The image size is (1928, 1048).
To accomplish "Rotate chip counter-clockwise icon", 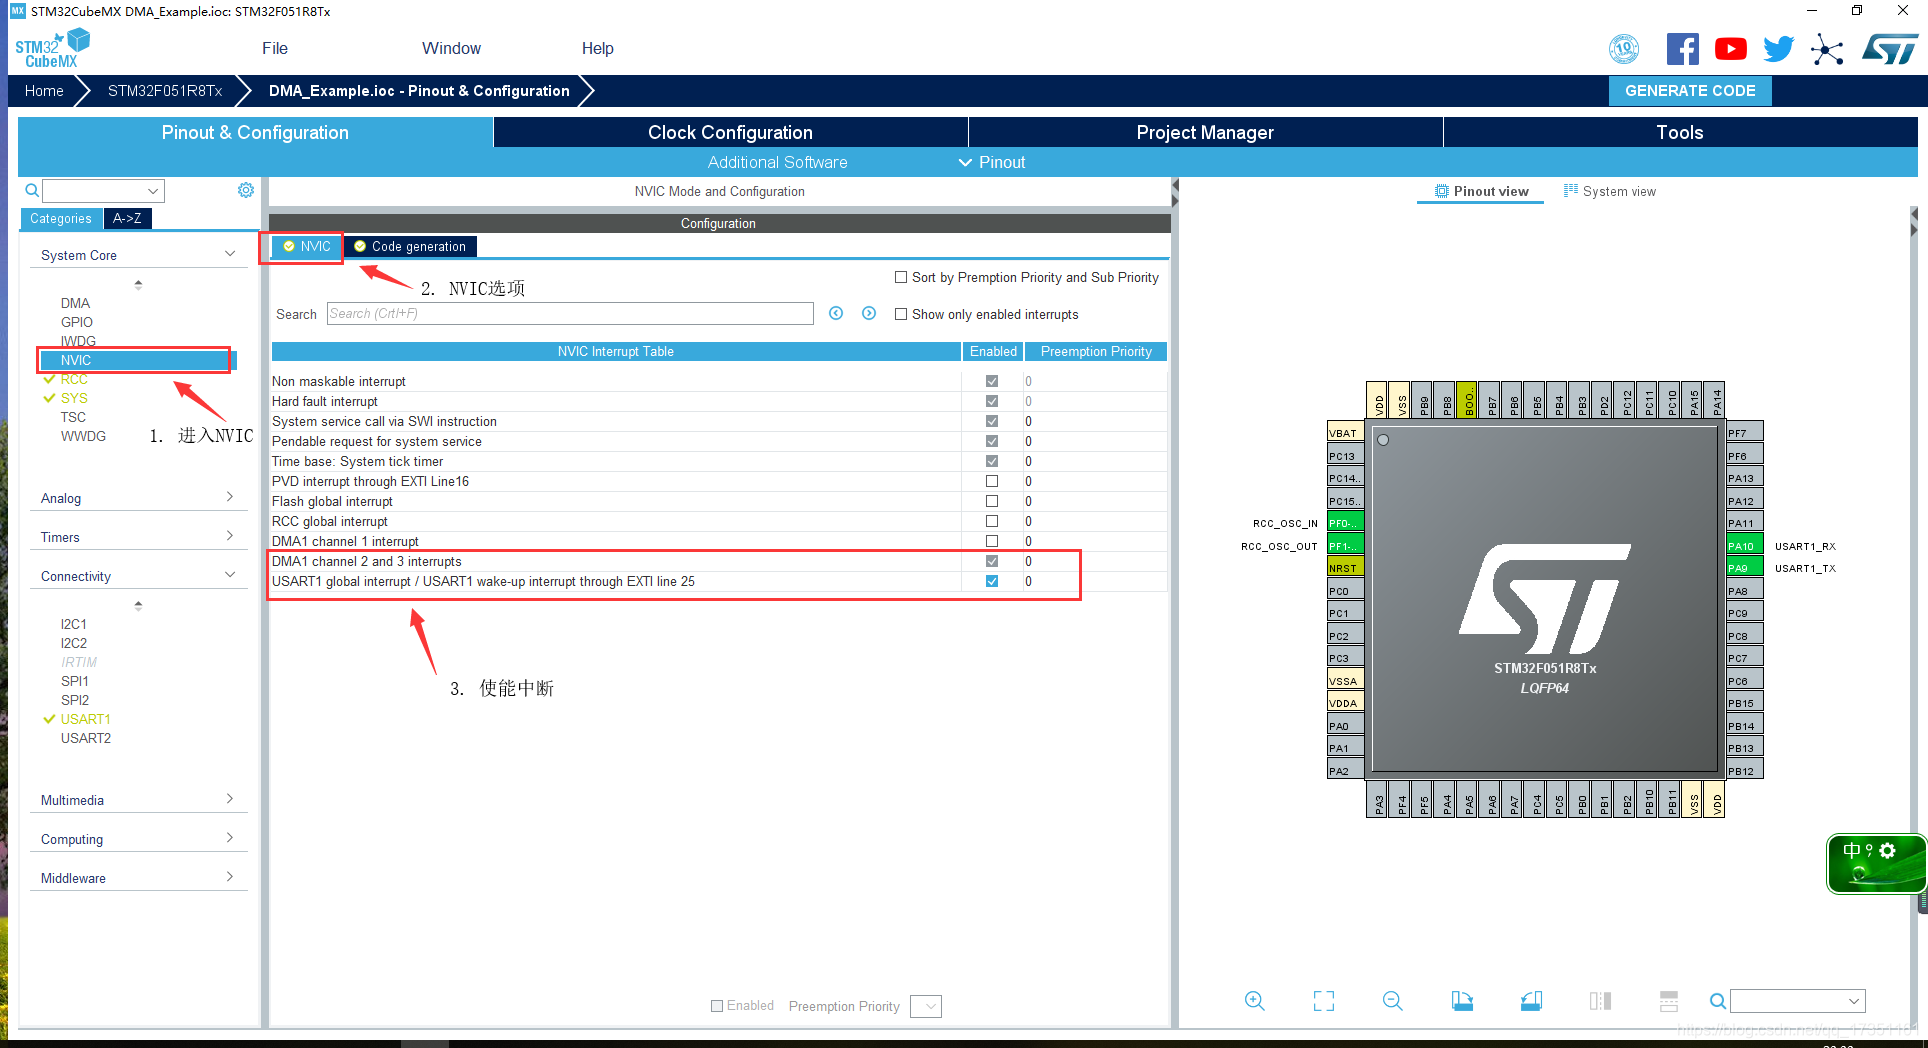I will pos(1531,1001).
